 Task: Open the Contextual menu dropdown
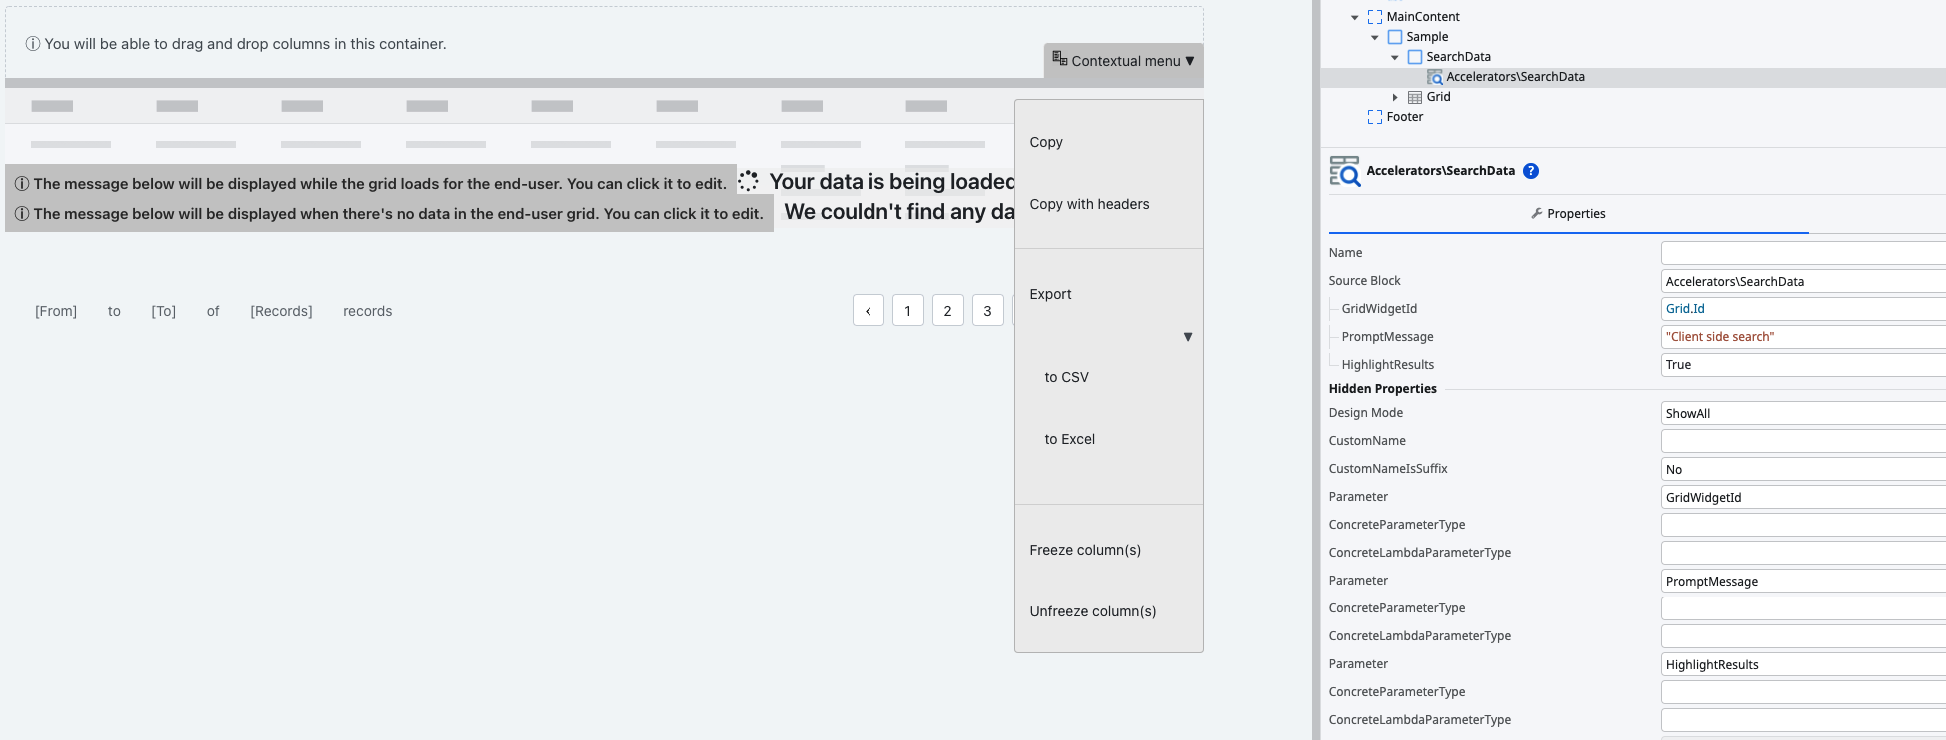pyautogui.click(x=1123, y=61)
